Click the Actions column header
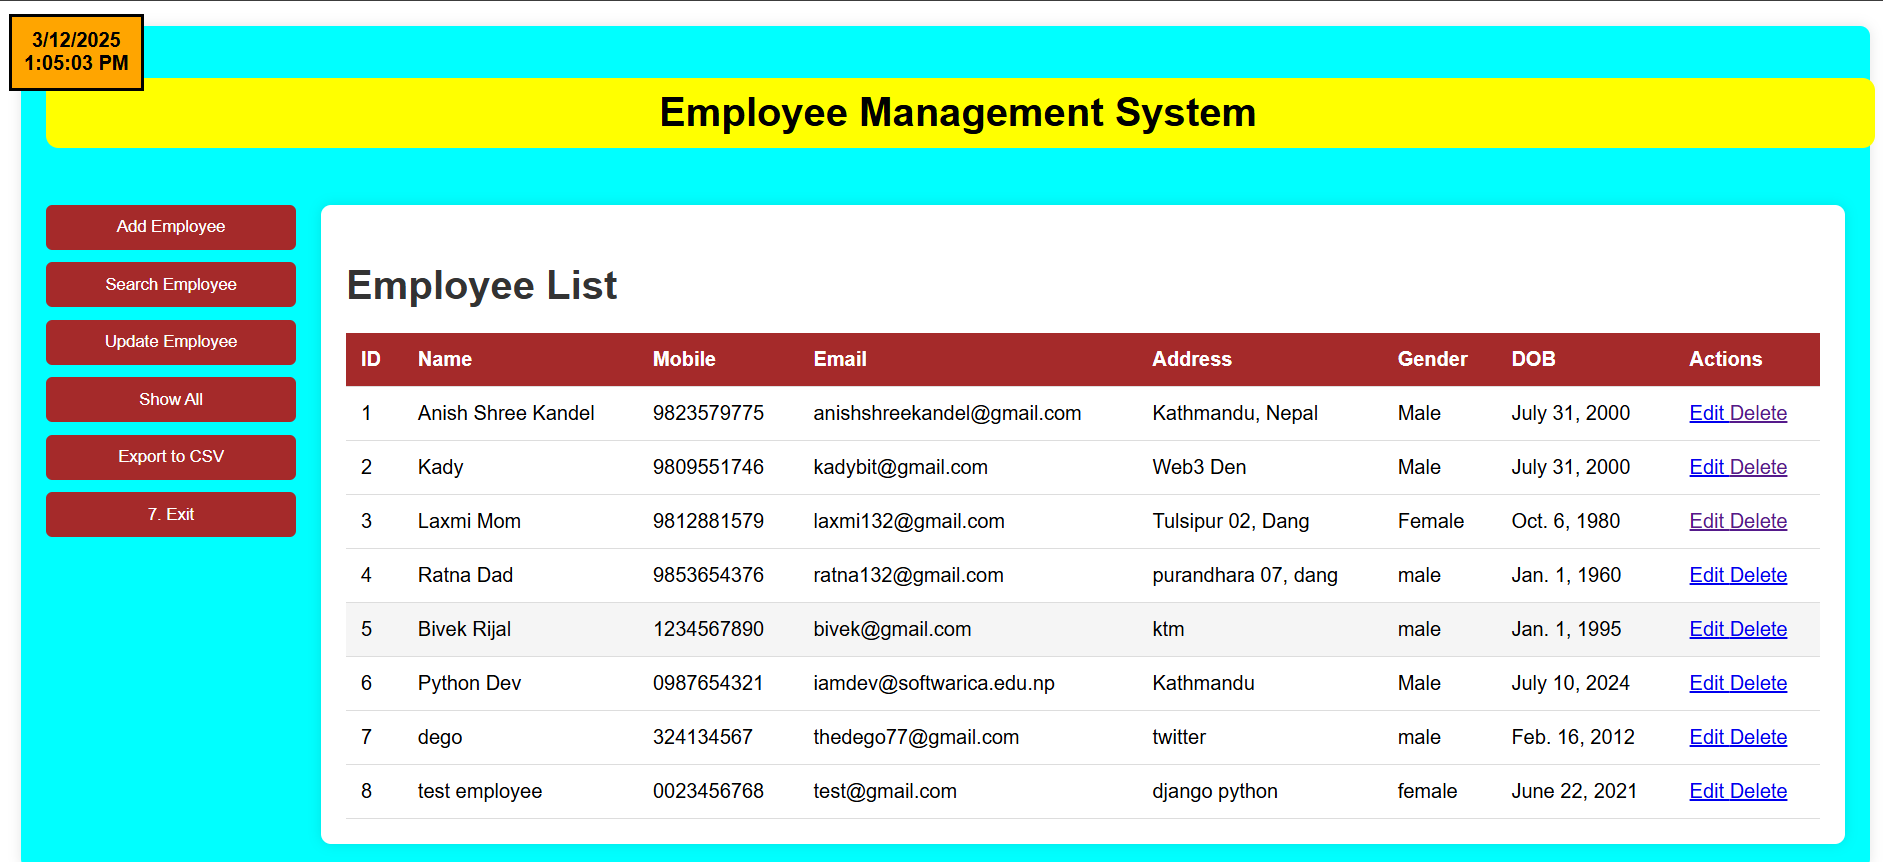1883x862 pixels. click(x=1726, y=359)
